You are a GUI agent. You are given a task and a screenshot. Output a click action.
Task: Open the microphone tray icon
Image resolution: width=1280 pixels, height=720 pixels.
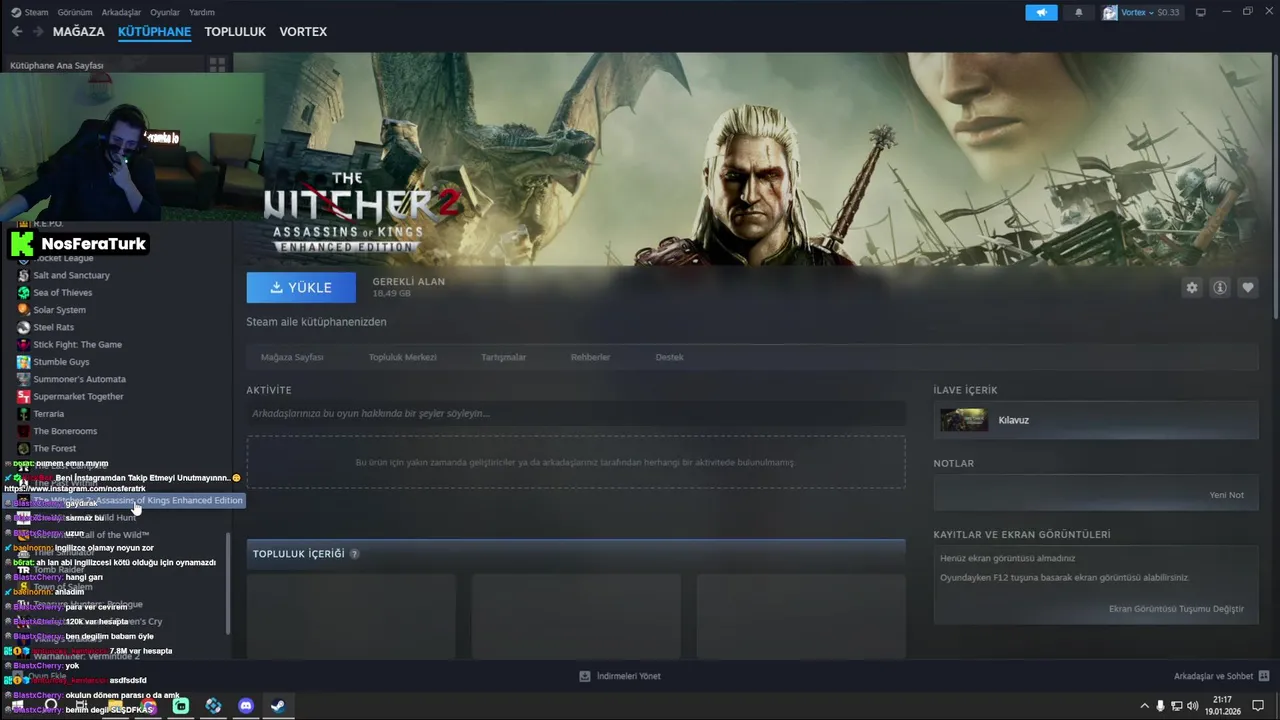[1160, 706]
